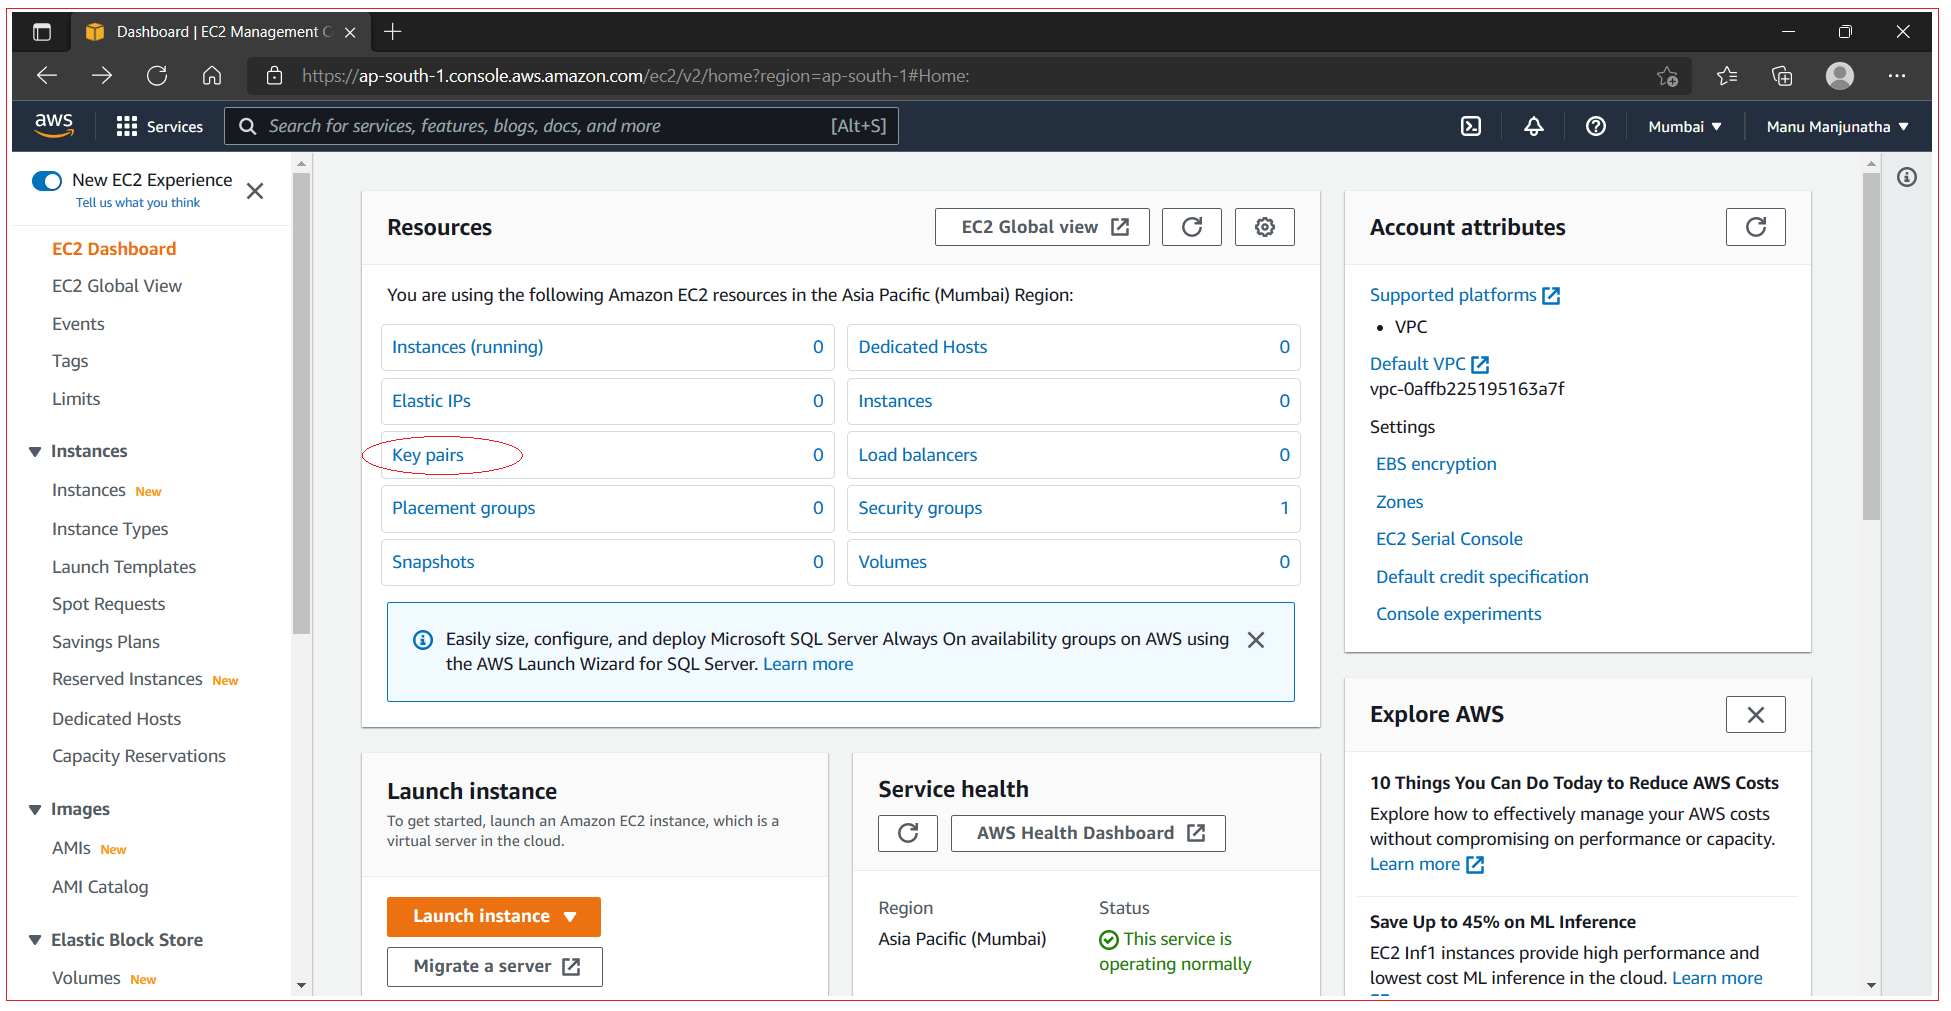Expand the Launch instance dropdown arrow

571,916
